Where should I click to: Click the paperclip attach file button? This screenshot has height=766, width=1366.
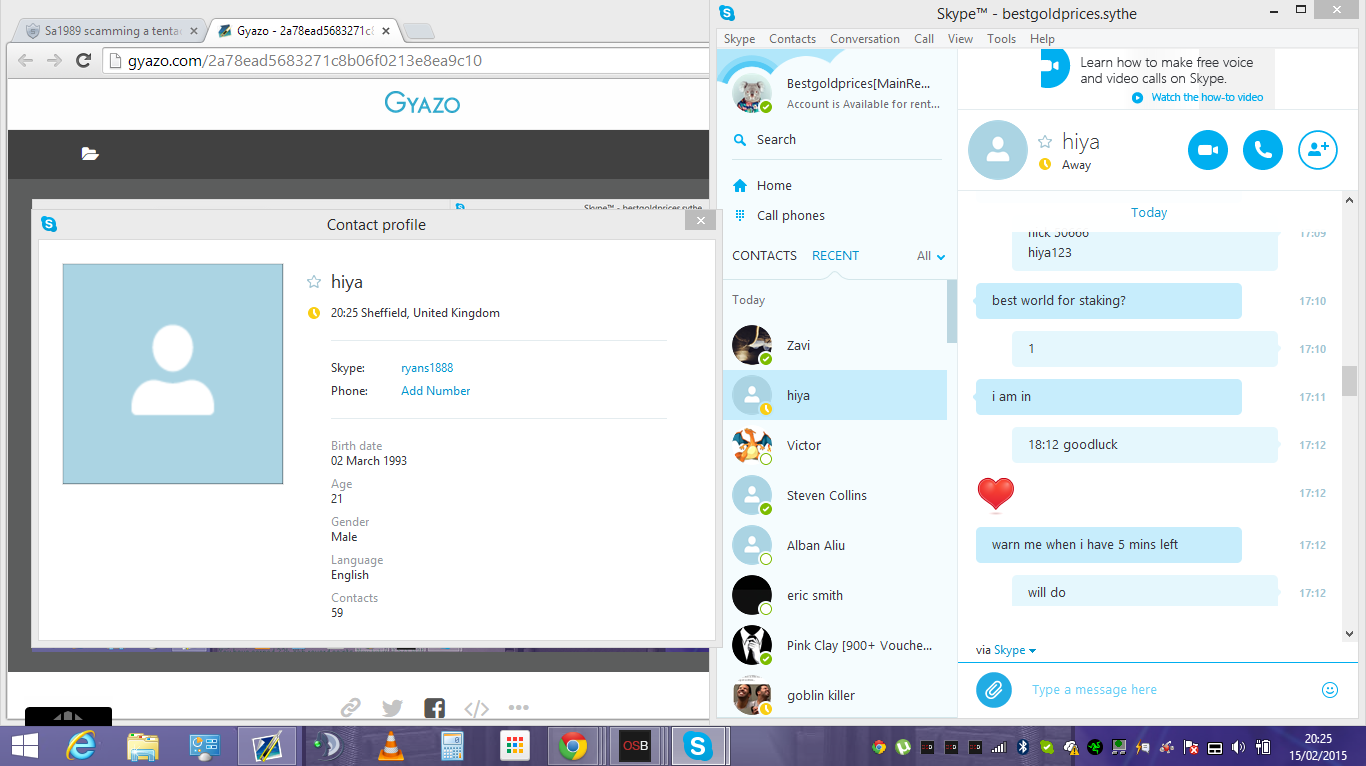click(x=993, y=689)
